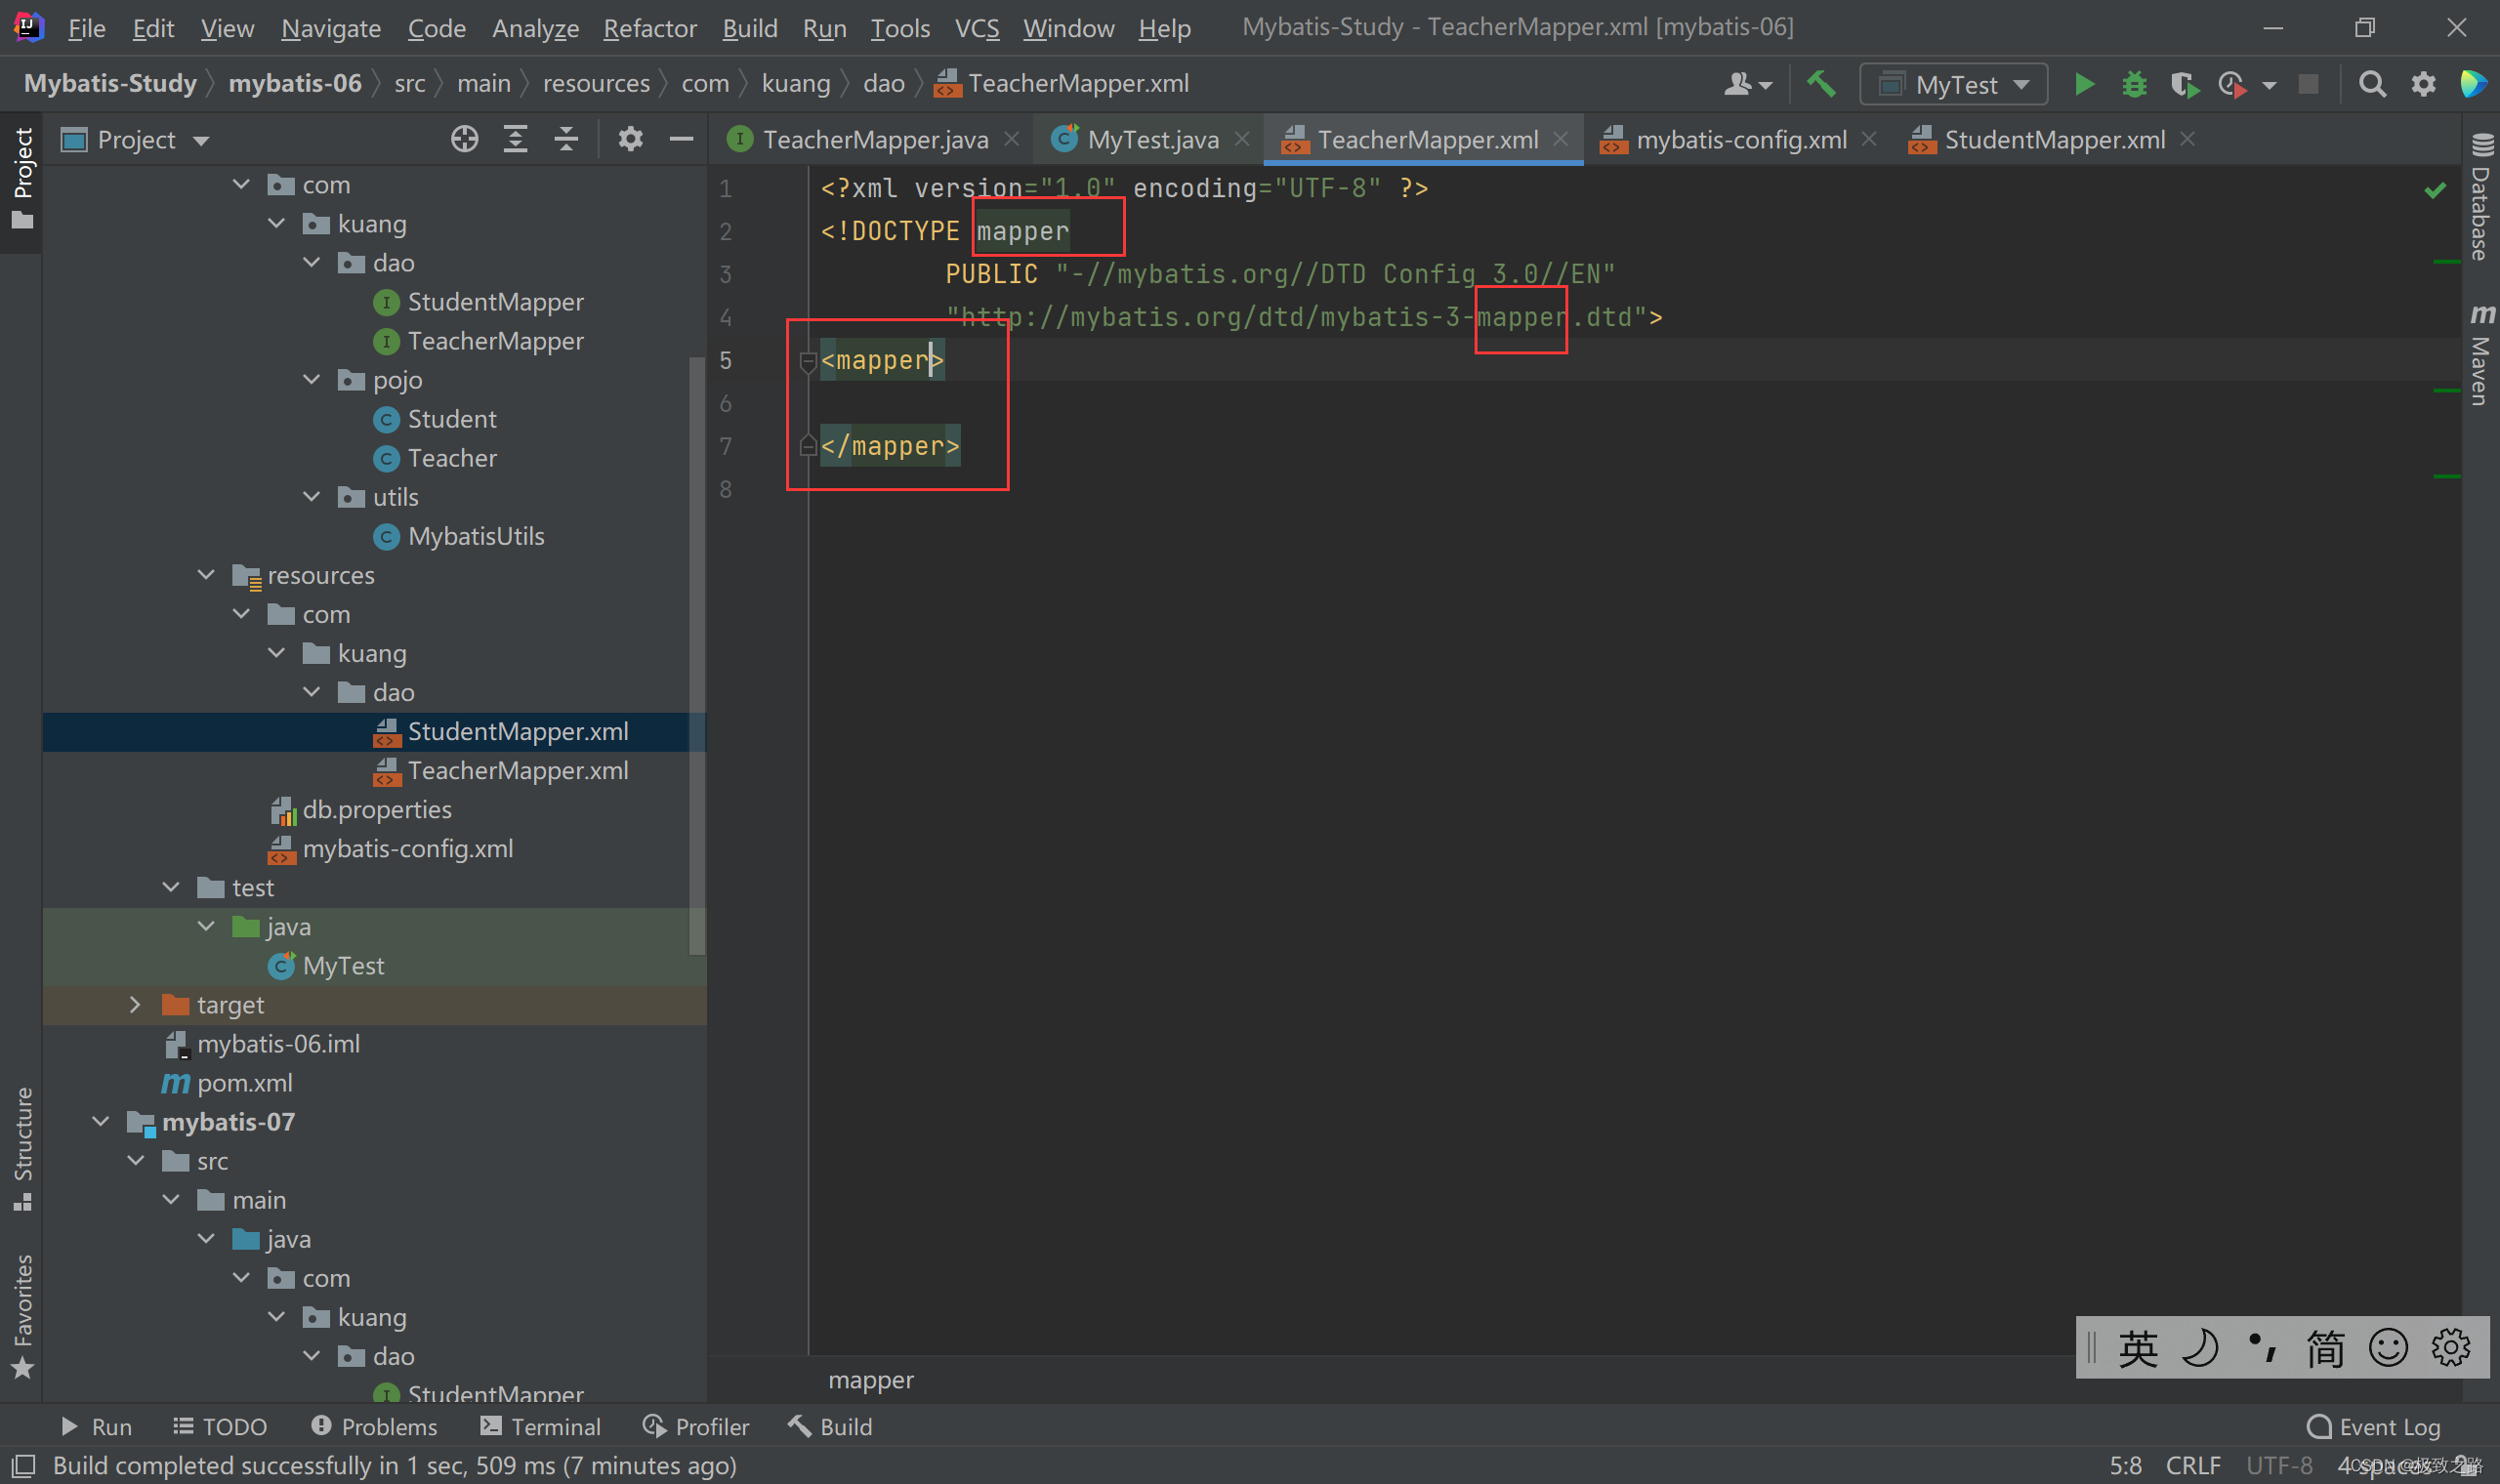Open the Terminal tool window

540,1426
